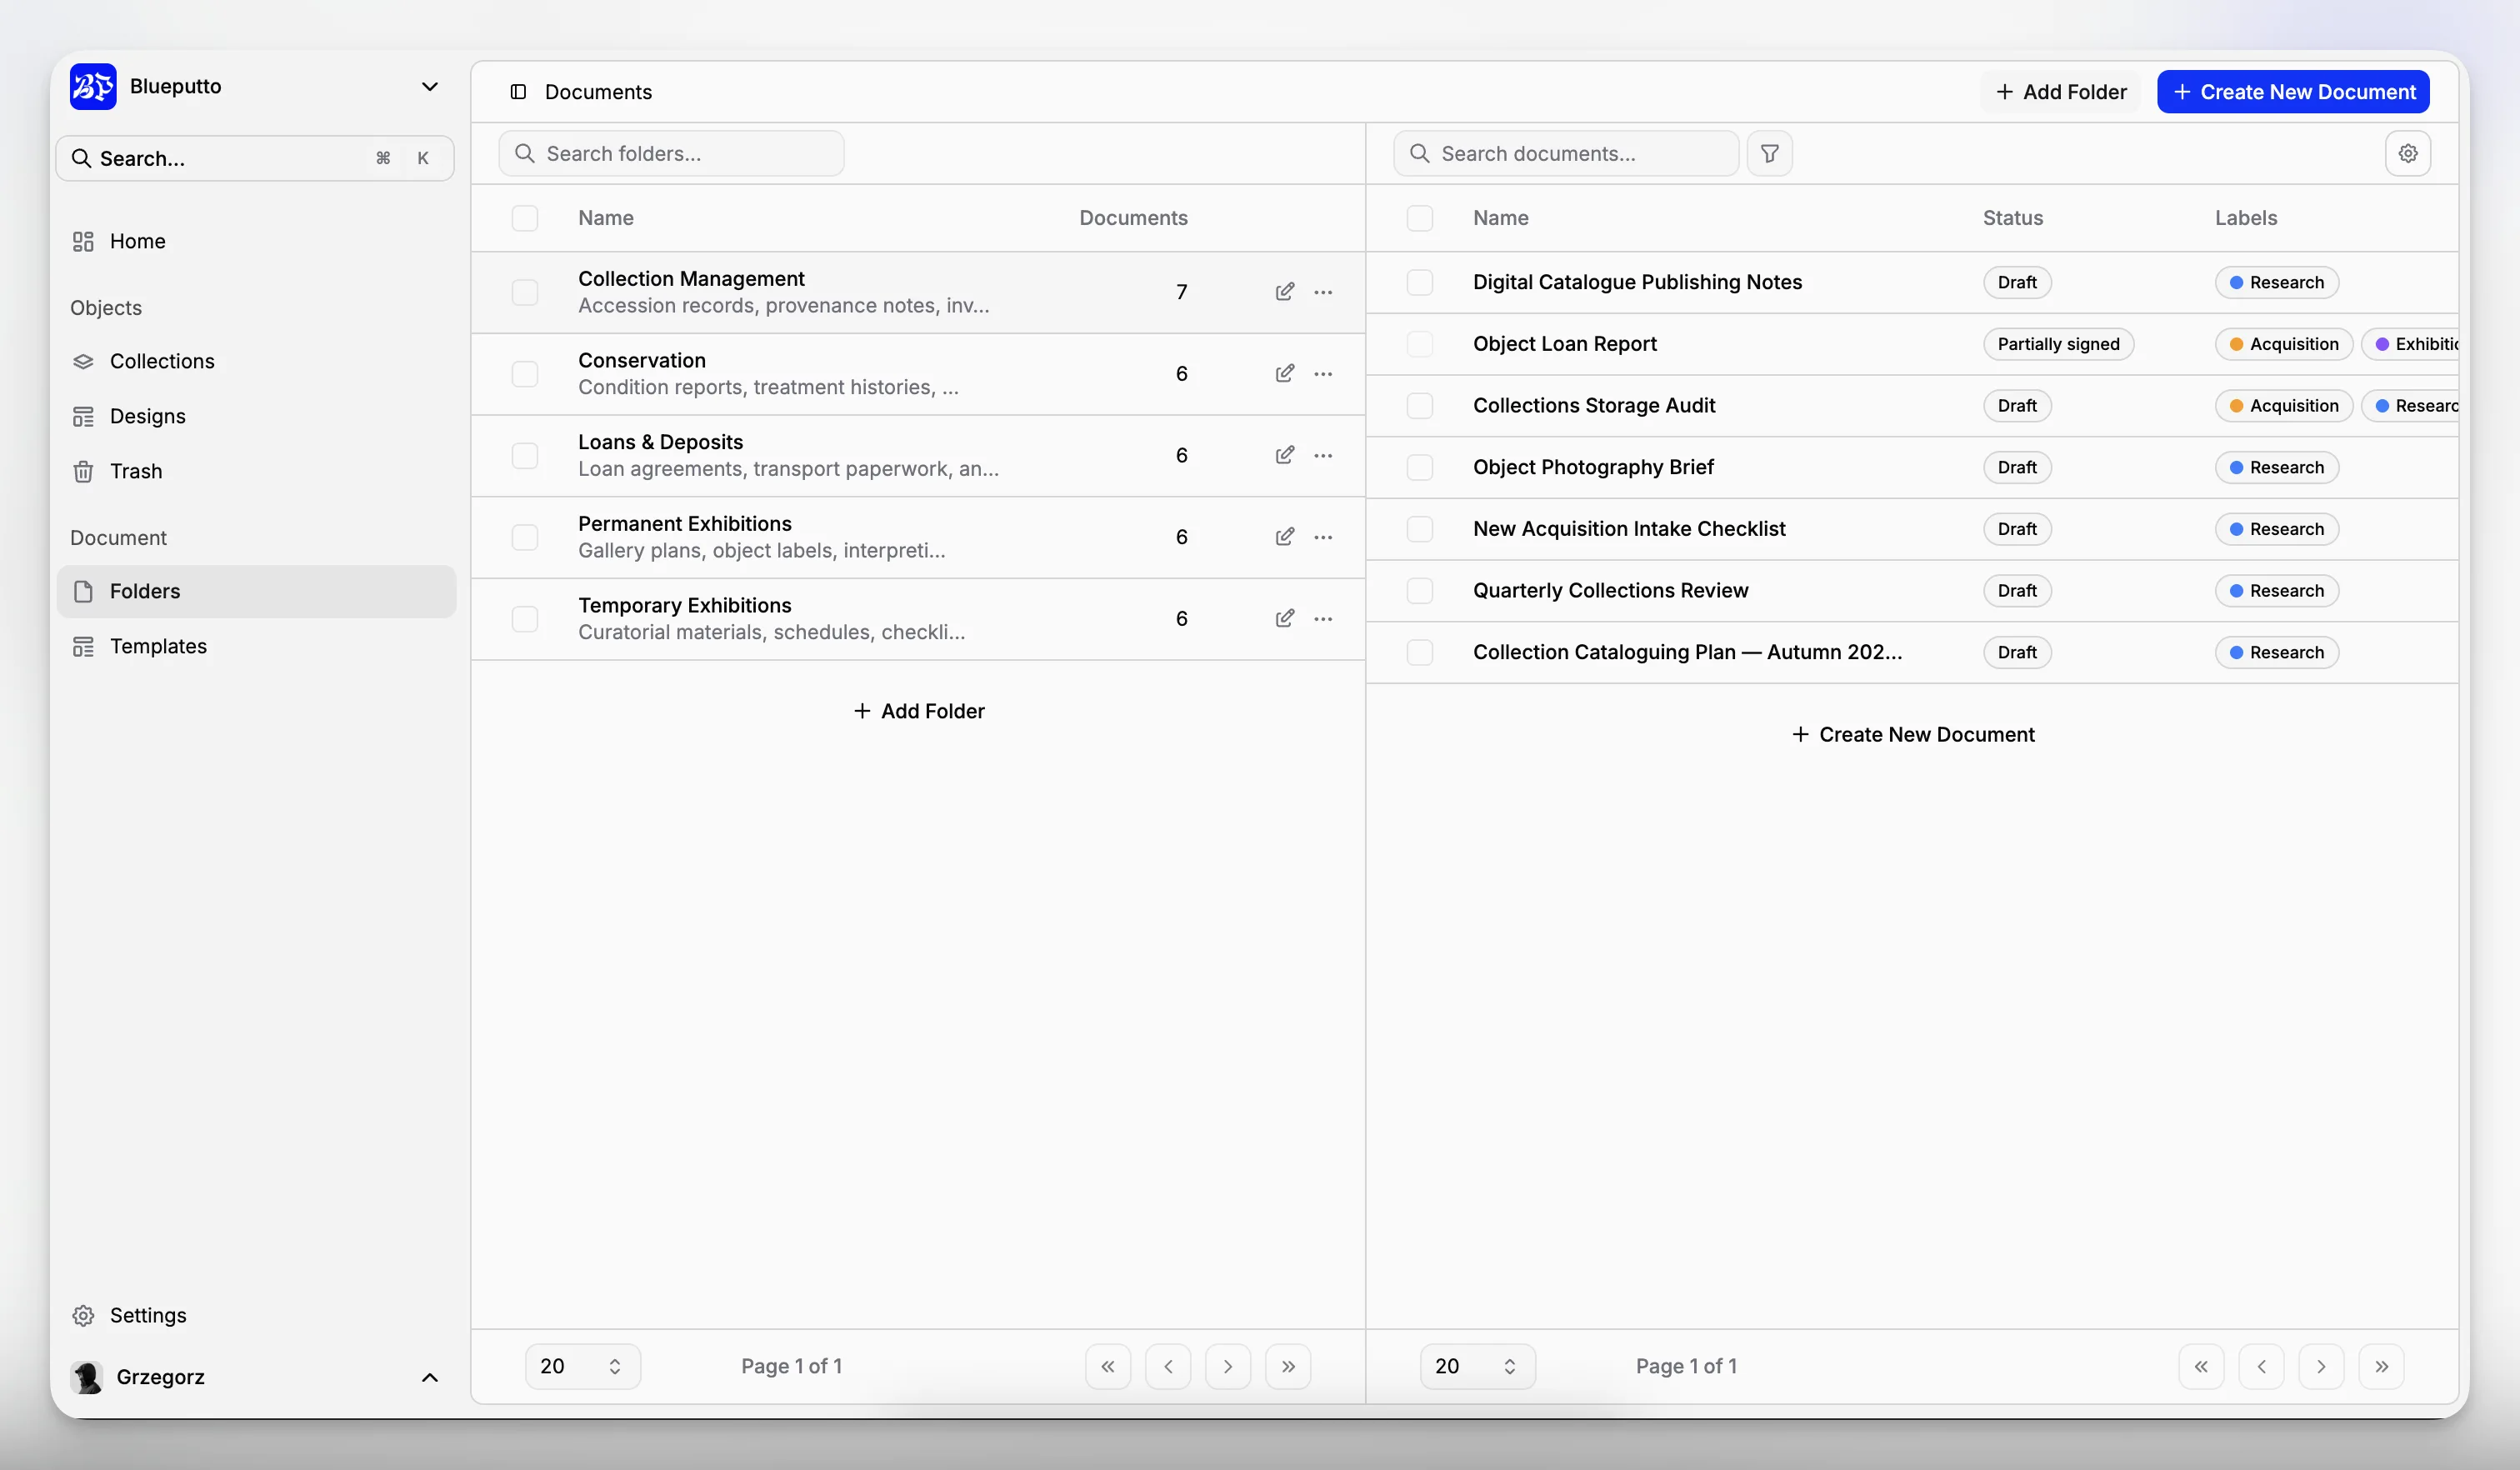Open Collections in the sidebar
The image size is (2520, 1470).
pos(257,361)
